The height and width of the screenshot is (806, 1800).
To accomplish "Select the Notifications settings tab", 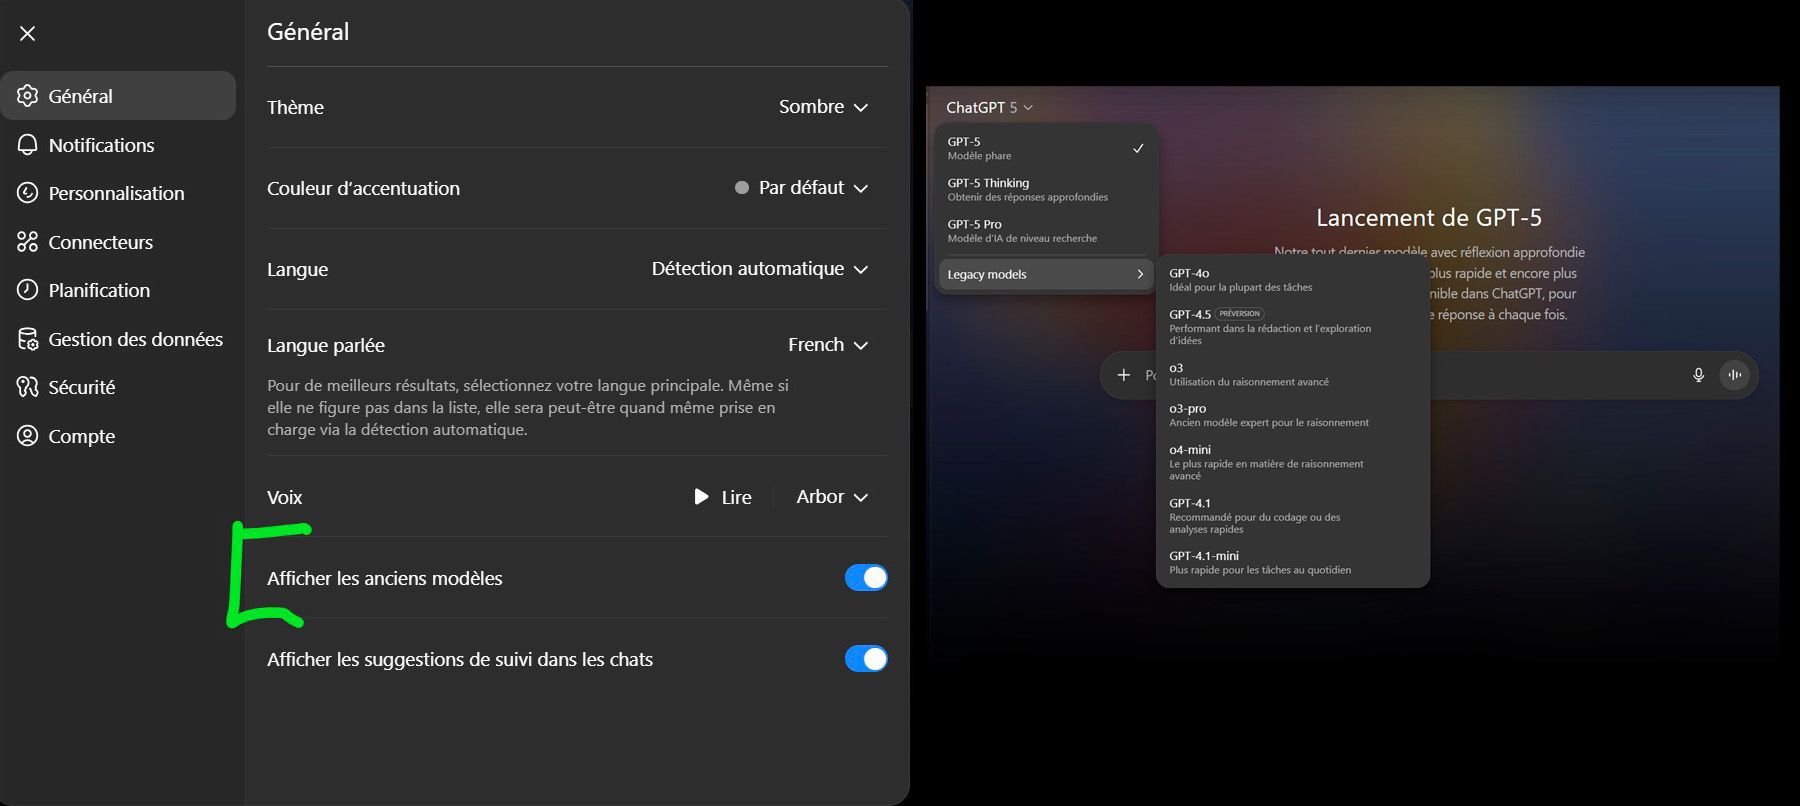I will [118, 145].
